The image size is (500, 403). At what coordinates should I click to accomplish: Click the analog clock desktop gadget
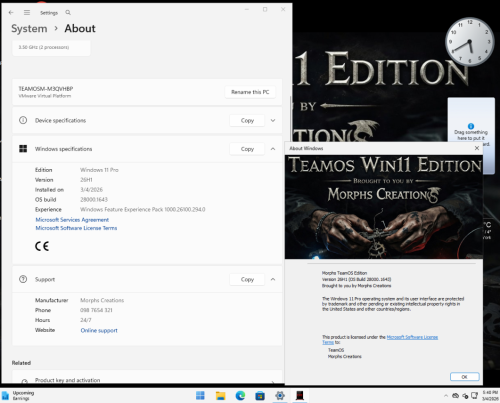tap(469, 42)
